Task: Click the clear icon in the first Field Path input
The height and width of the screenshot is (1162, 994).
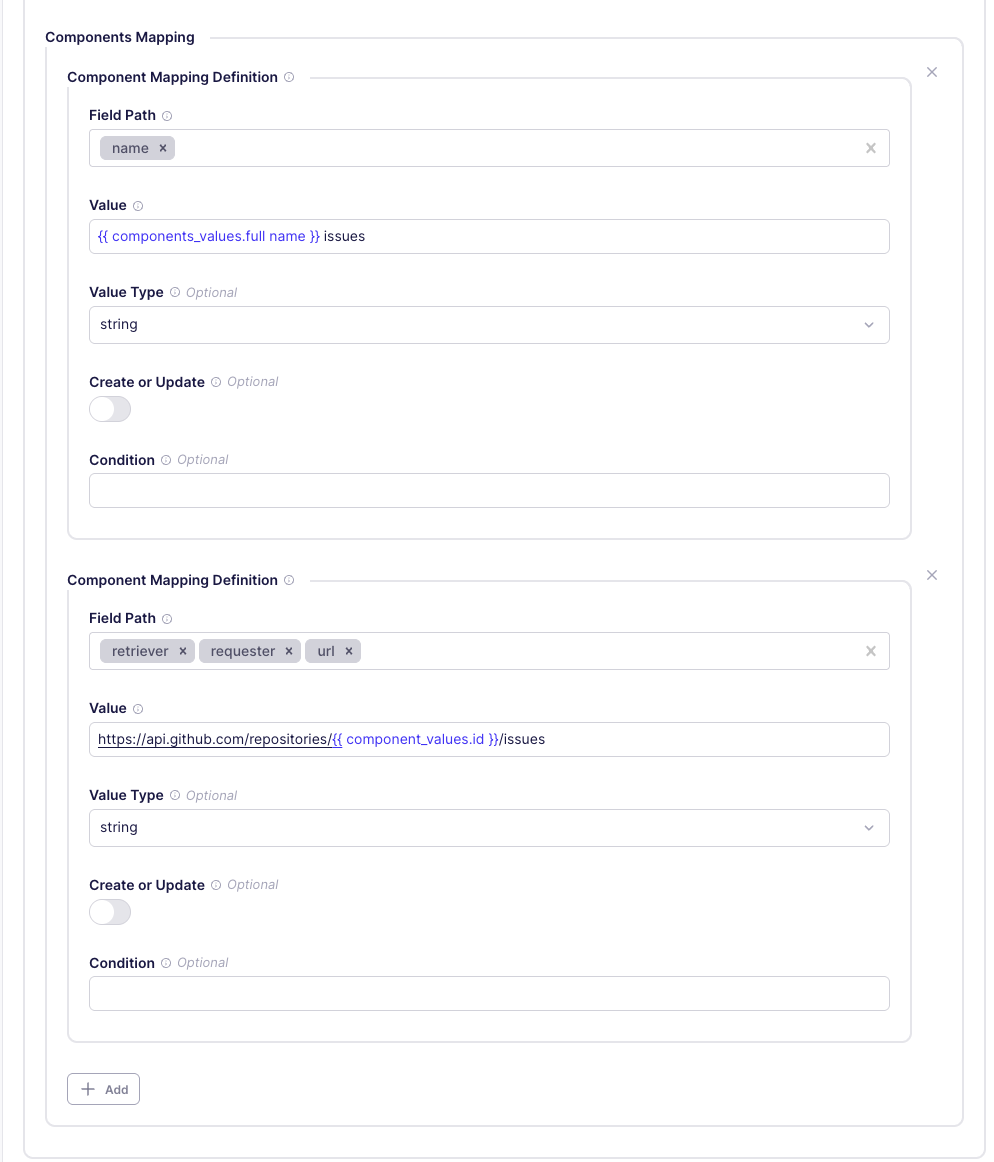Action: pyautogui.click(x=870, y=147)
